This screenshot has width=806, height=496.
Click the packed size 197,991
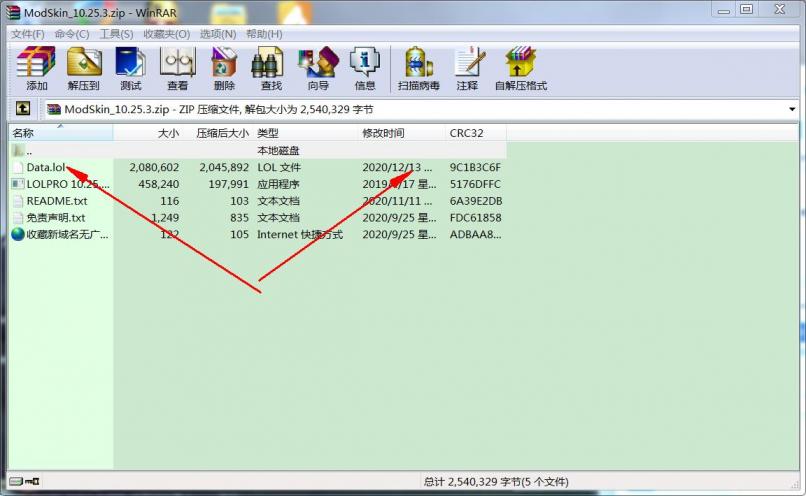228,184
